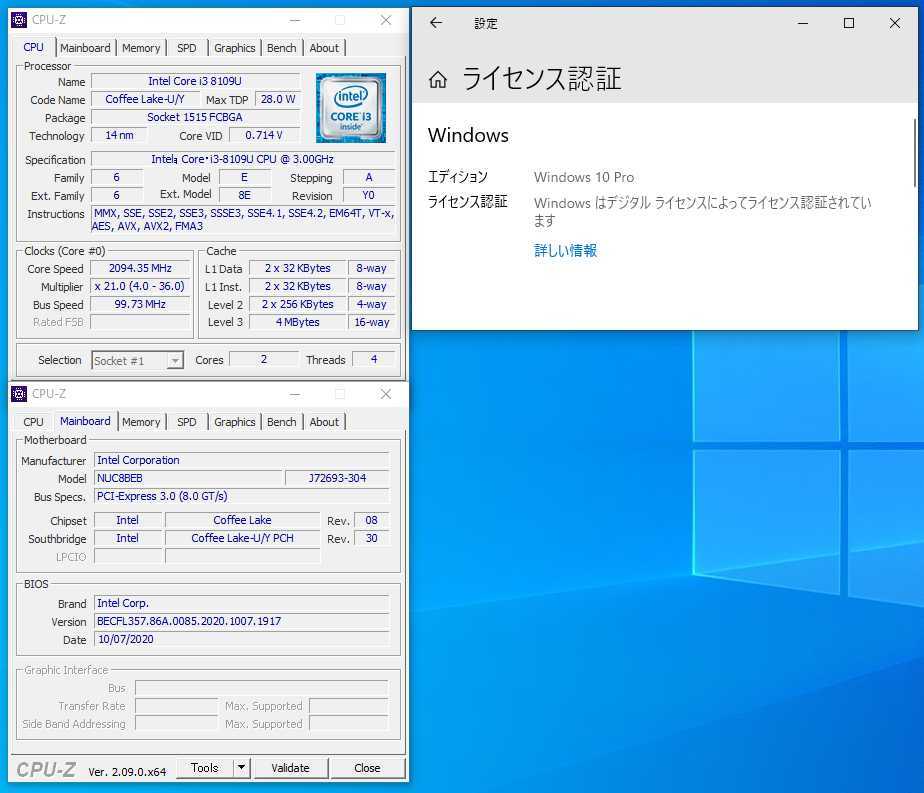
Task: Go to Bench tab in the Motherboard window
Action: (282, 422)
